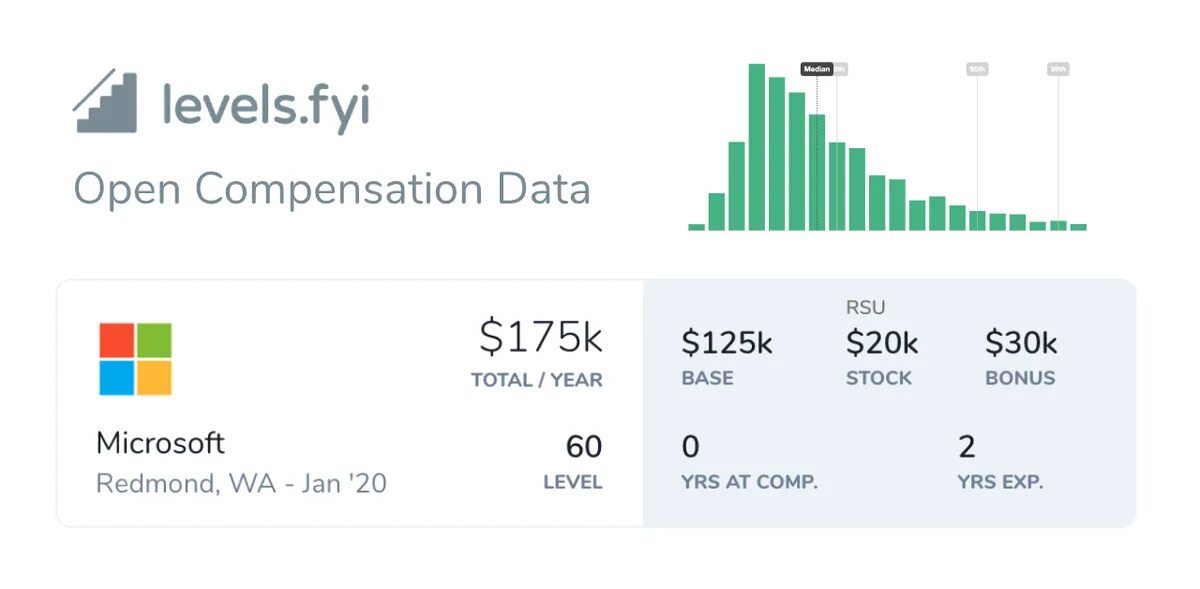Click the $125k base salary value
The width and height of the screenshot is (1200, 589).
(726, 343)
